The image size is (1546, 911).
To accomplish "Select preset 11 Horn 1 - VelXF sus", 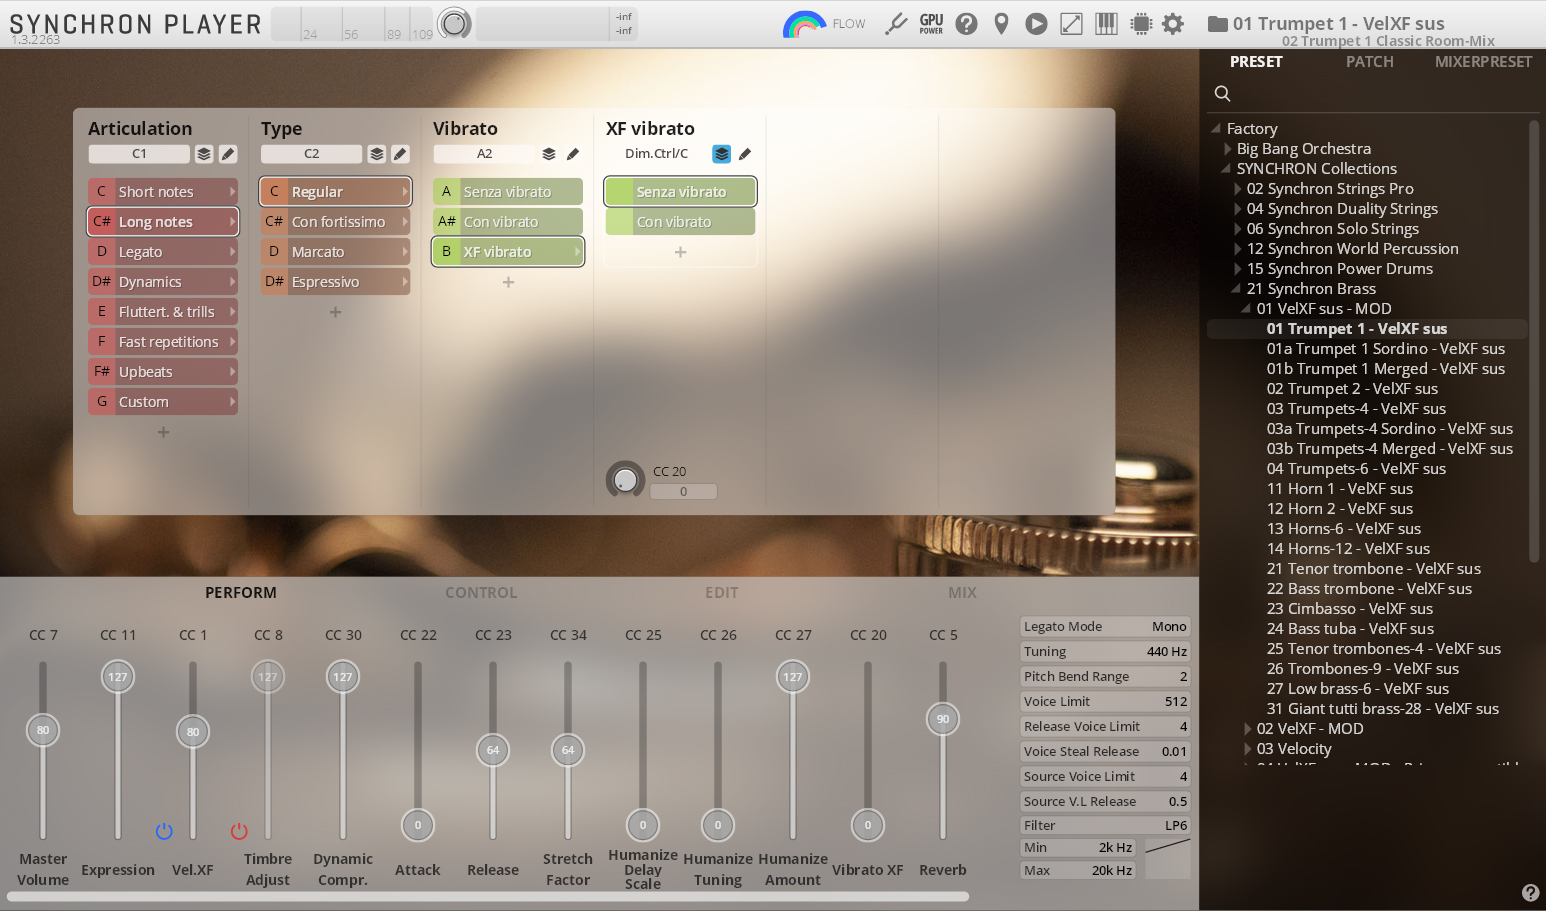I will click(x=1339, y=488).
